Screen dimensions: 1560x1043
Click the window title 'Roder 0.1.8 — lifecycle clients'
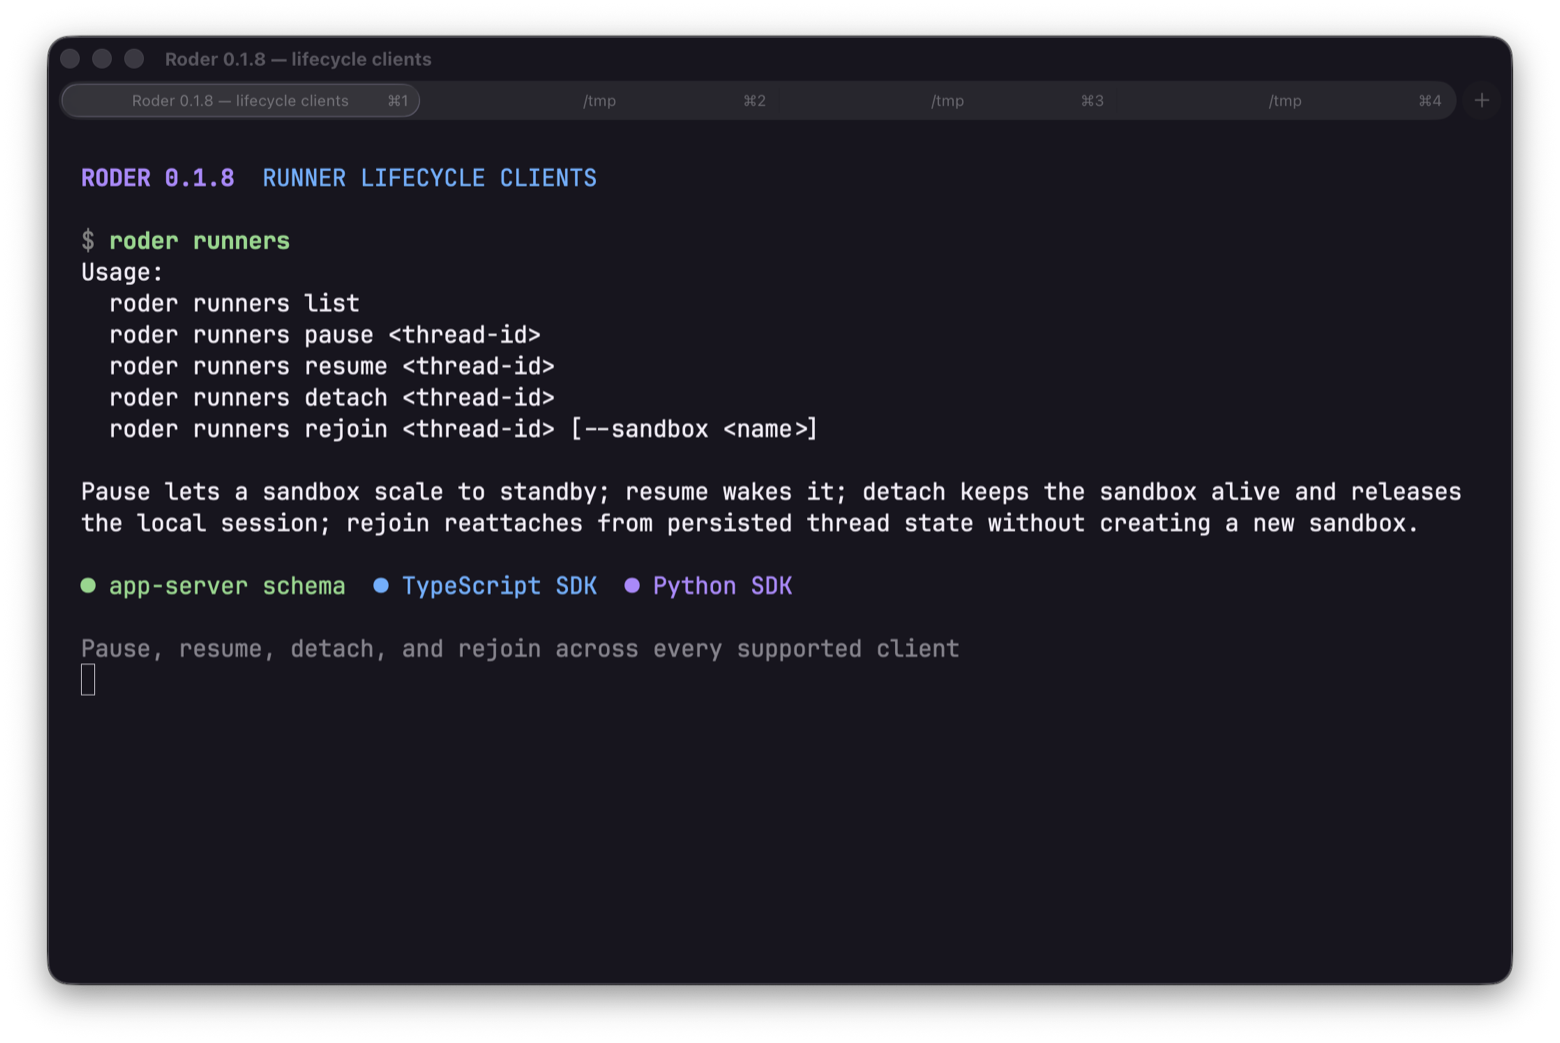tap(298, 59)
